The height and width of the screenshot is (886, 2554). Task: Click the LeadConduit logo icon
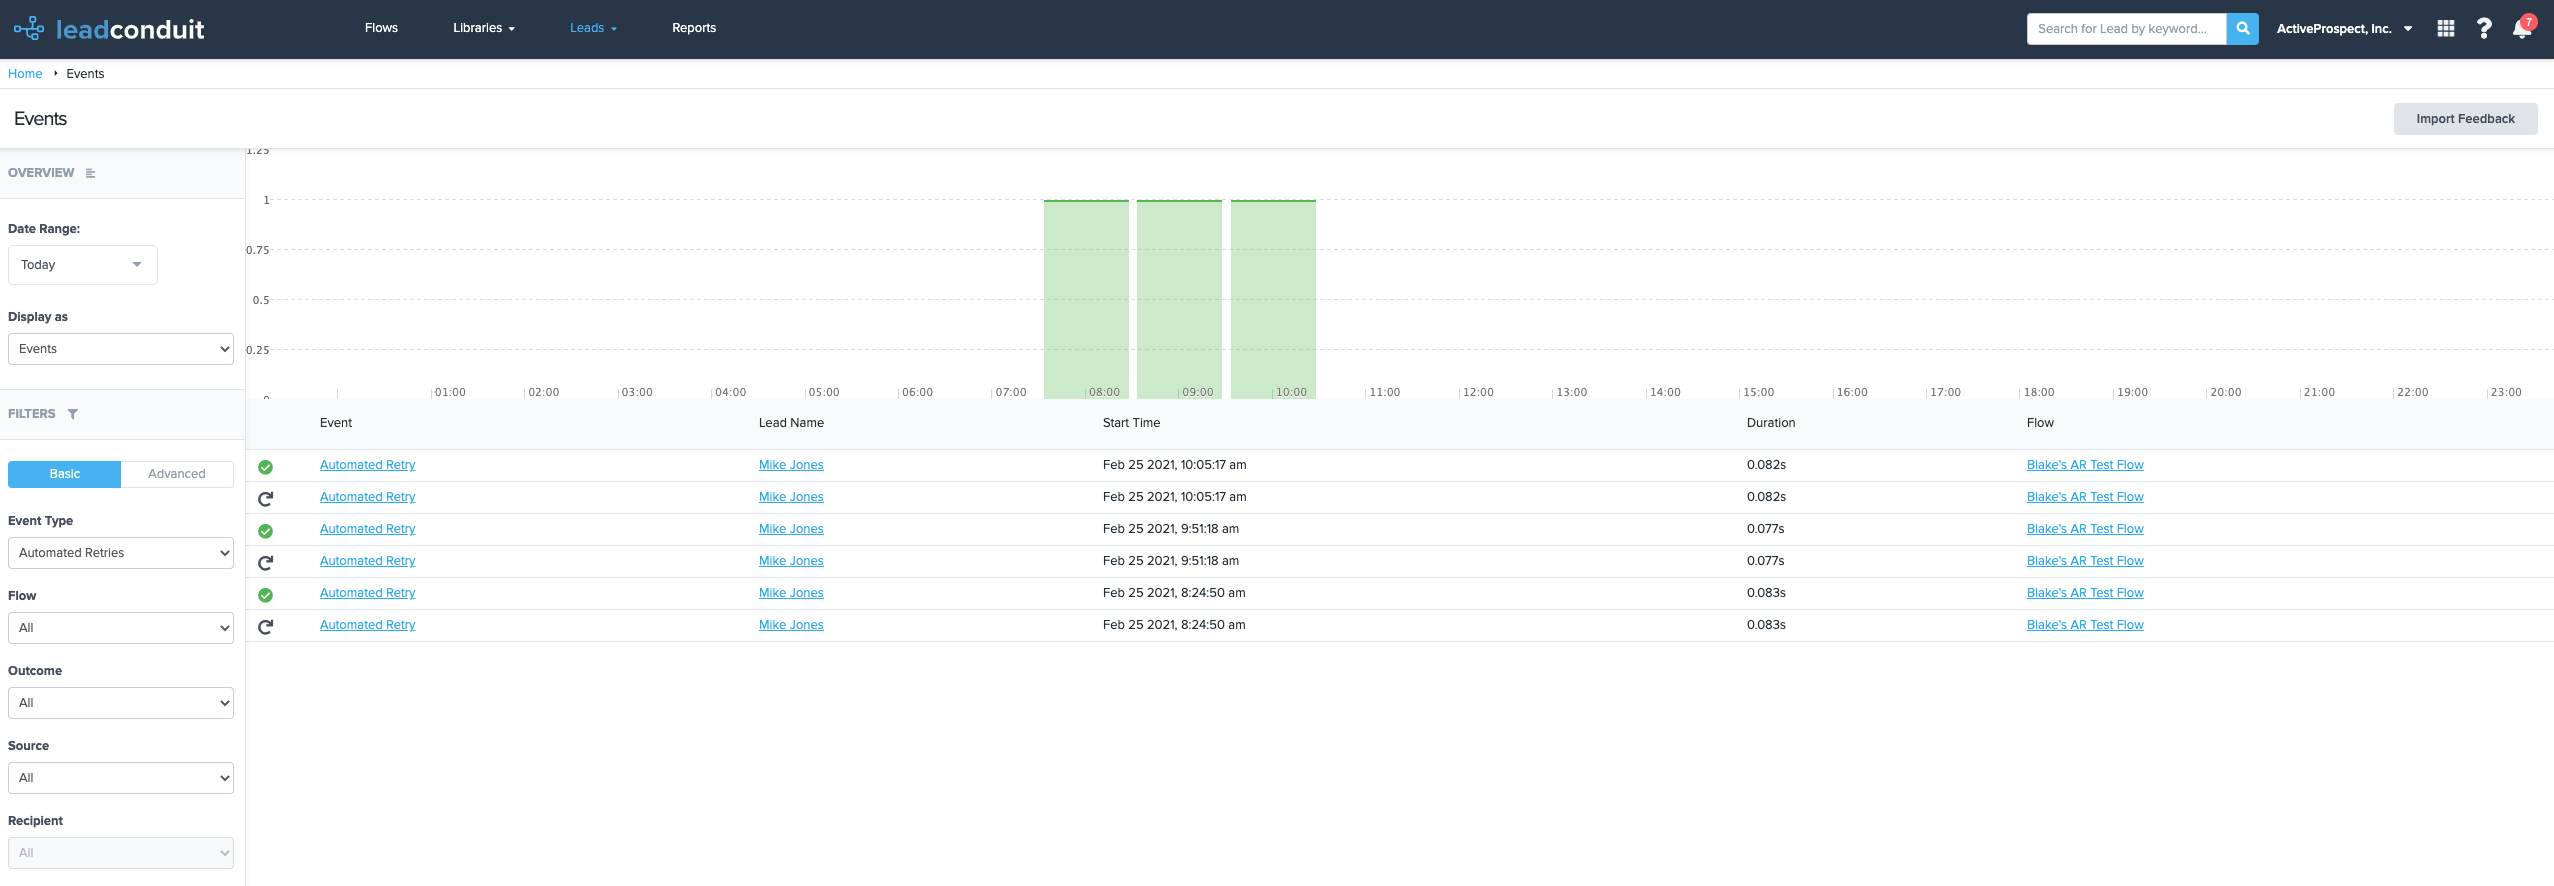pyautogui.click(x=29, y=28)
